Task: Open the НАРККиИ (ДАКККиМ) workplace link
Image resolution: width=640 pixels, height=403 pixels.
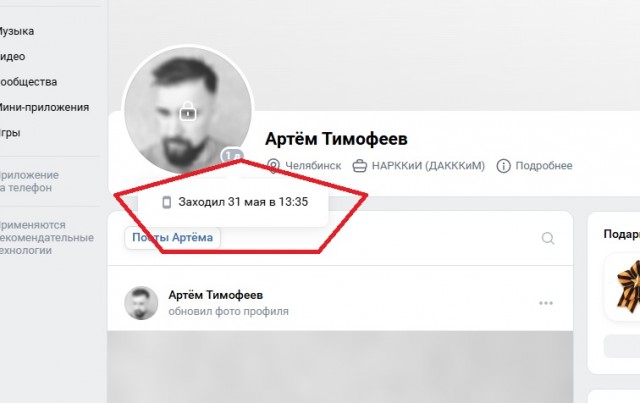Action: [x=428, y=166]
